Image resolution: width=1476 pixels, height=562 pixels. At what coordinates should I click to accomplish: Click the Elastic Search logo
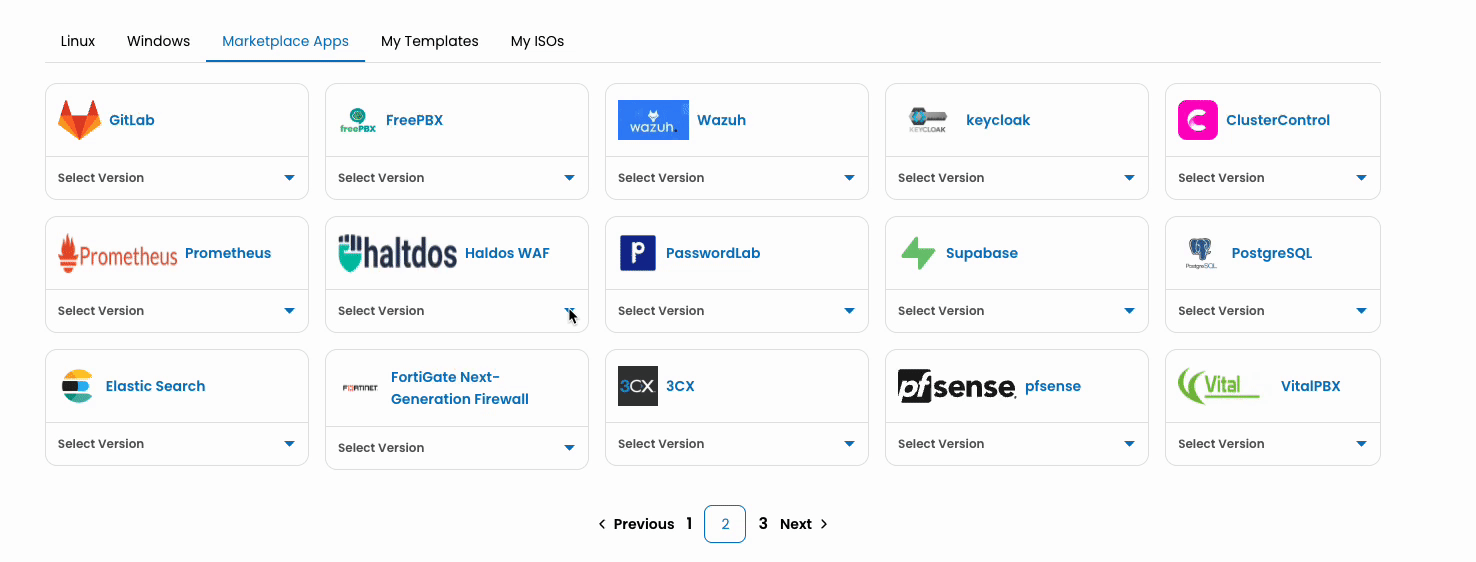coord(77,386)
